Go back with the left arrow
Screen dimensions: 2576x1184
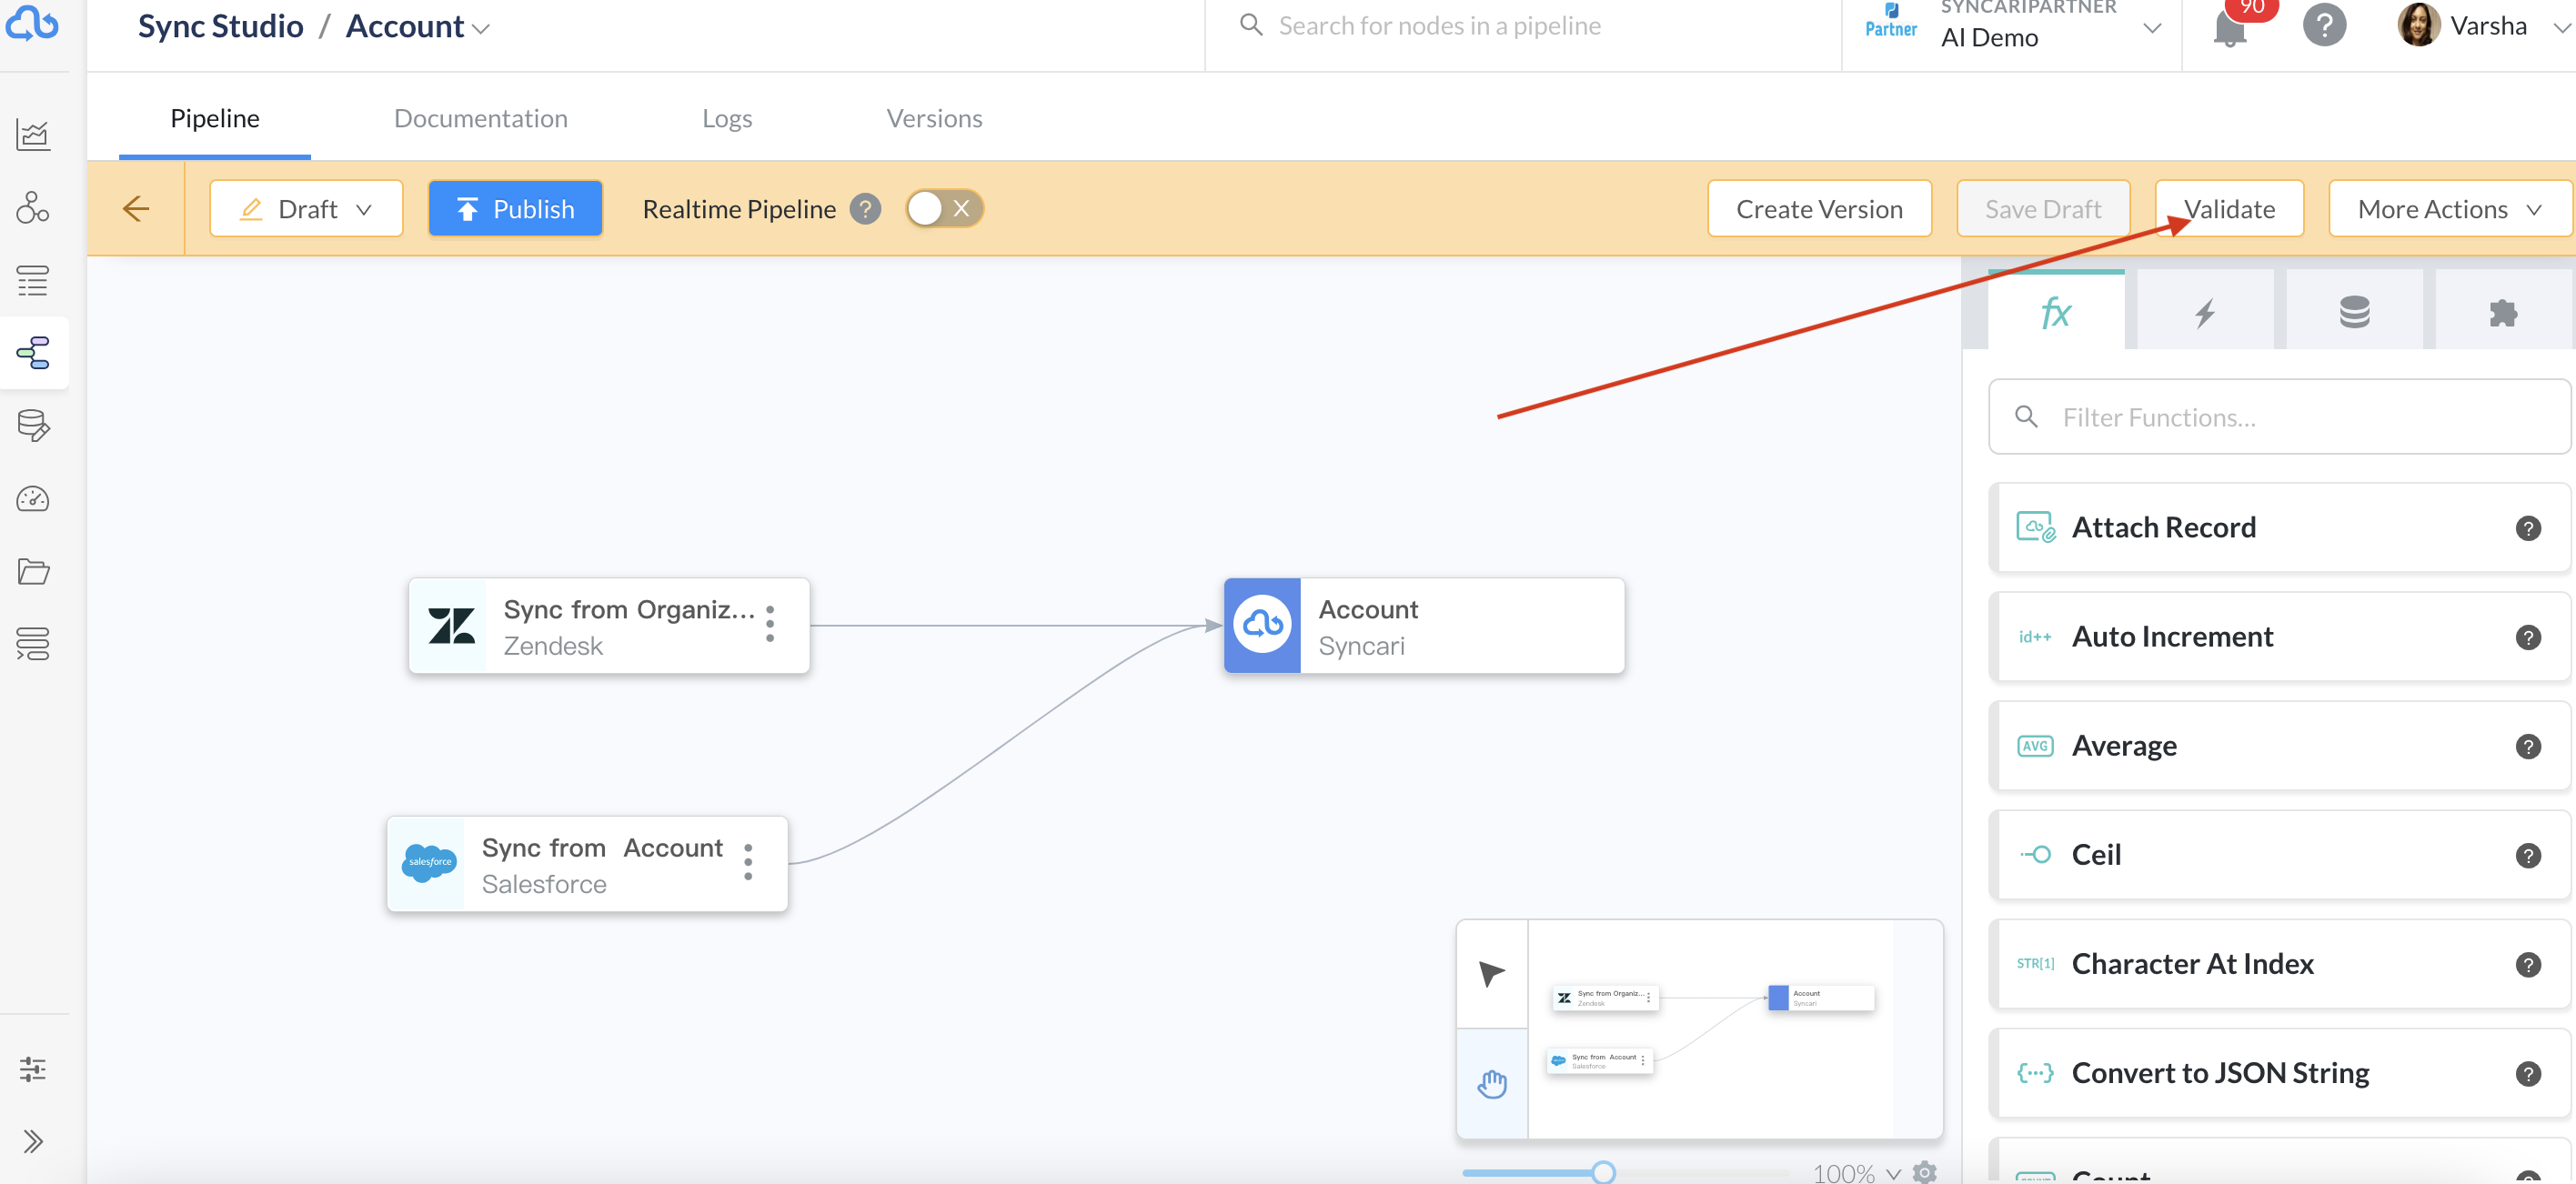(x=136, y=208)
